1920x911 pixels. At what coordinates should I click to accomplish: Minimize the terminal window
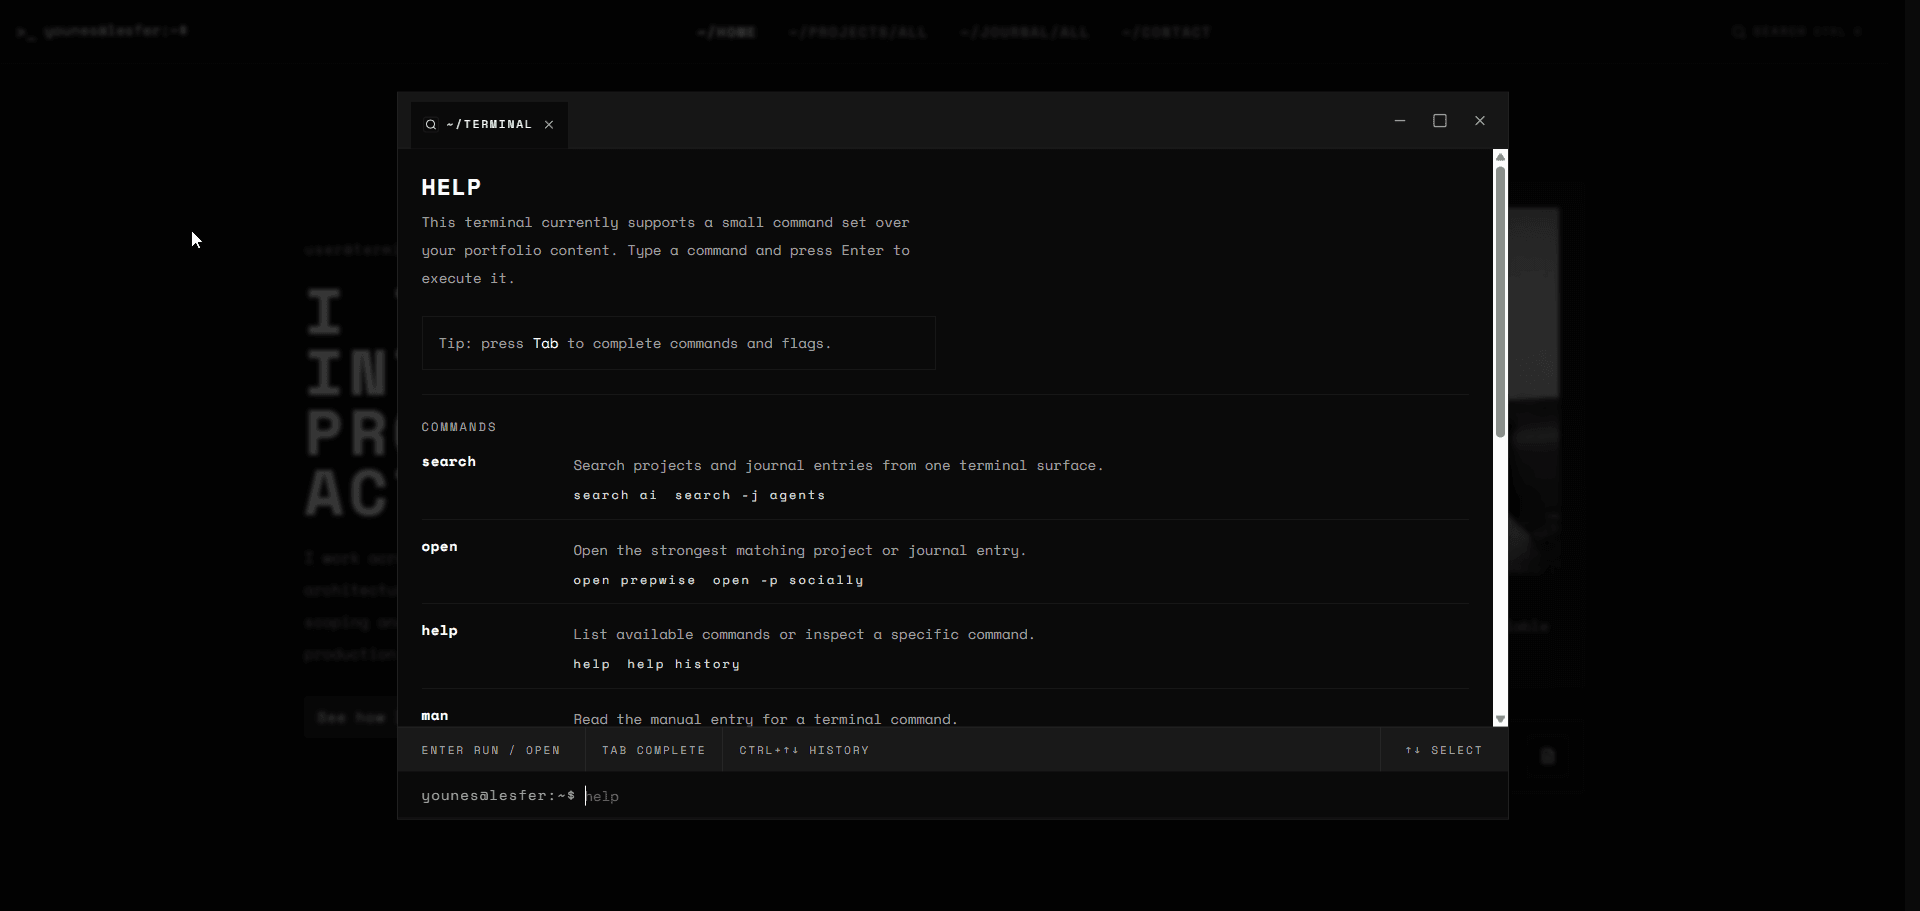tap(1400, 121)
